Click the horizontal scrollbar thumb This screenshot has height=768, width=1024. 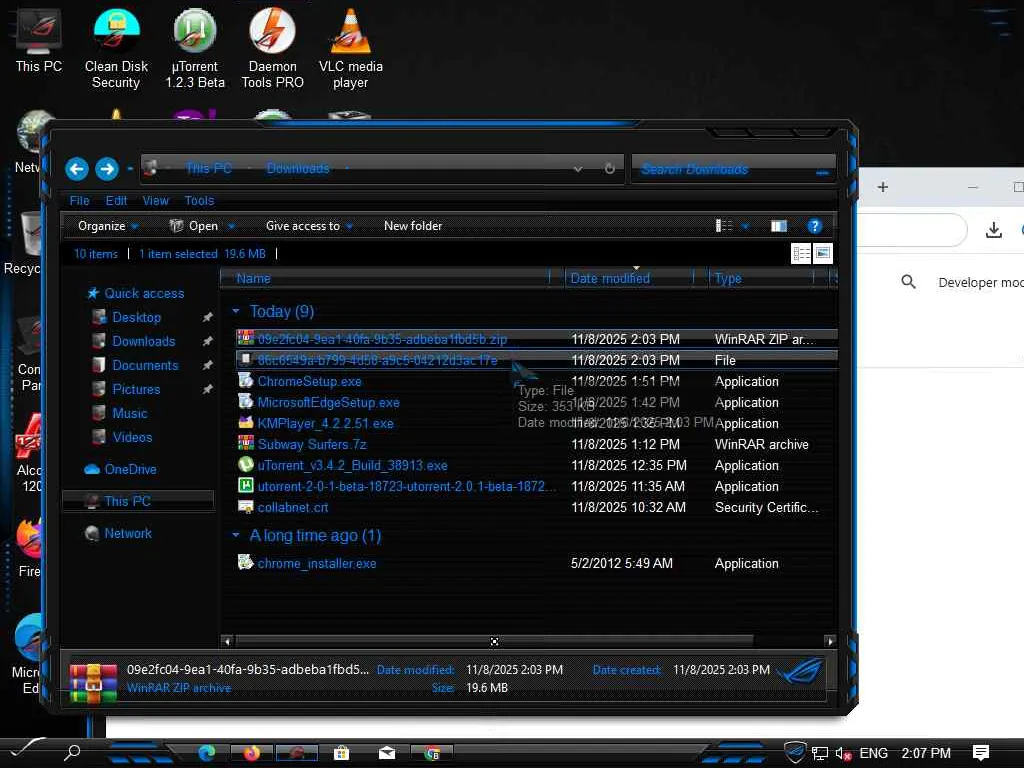494,641
